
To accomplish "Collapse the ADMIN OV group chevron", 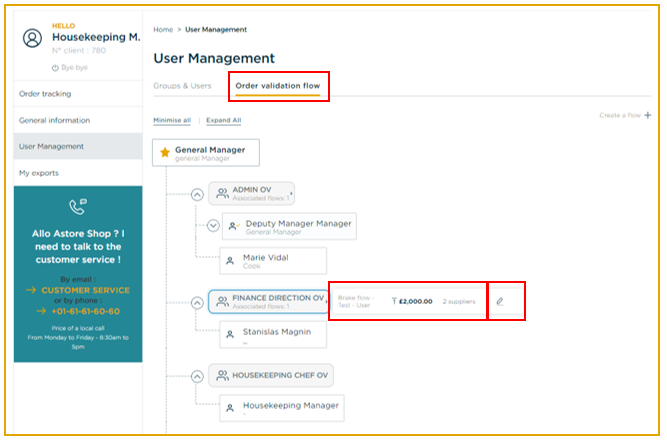I will [197, 194].
